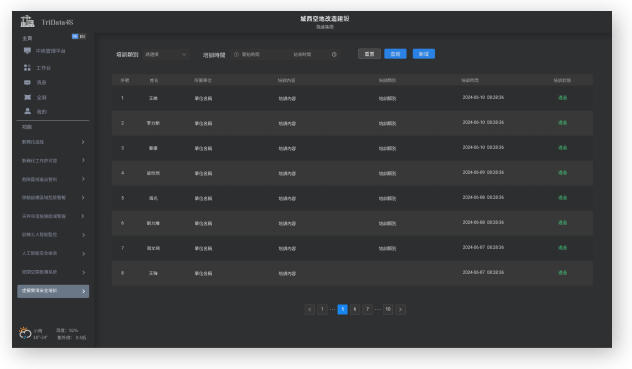
Task: Open 消息 in the sidebar
Action: pos(41,82)
